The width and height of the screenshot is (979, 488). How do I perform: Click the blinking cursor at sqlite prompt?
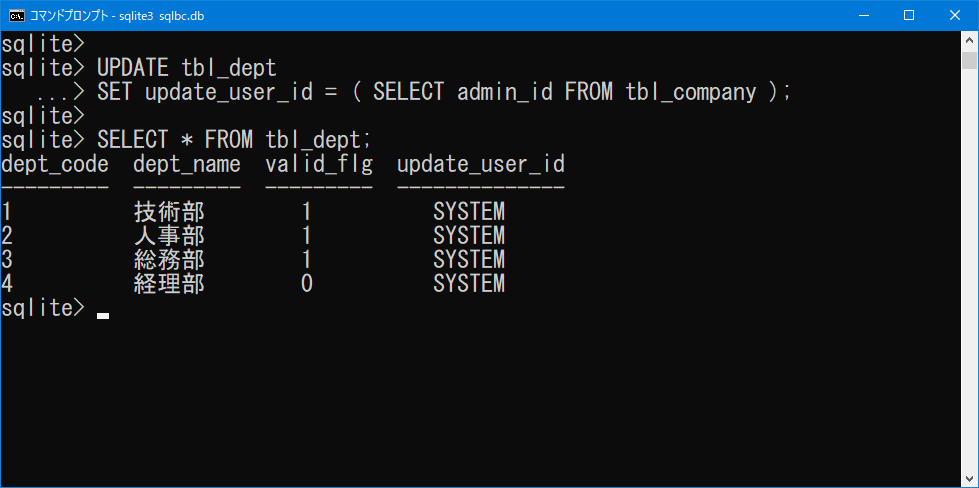(x=103, y=316)
